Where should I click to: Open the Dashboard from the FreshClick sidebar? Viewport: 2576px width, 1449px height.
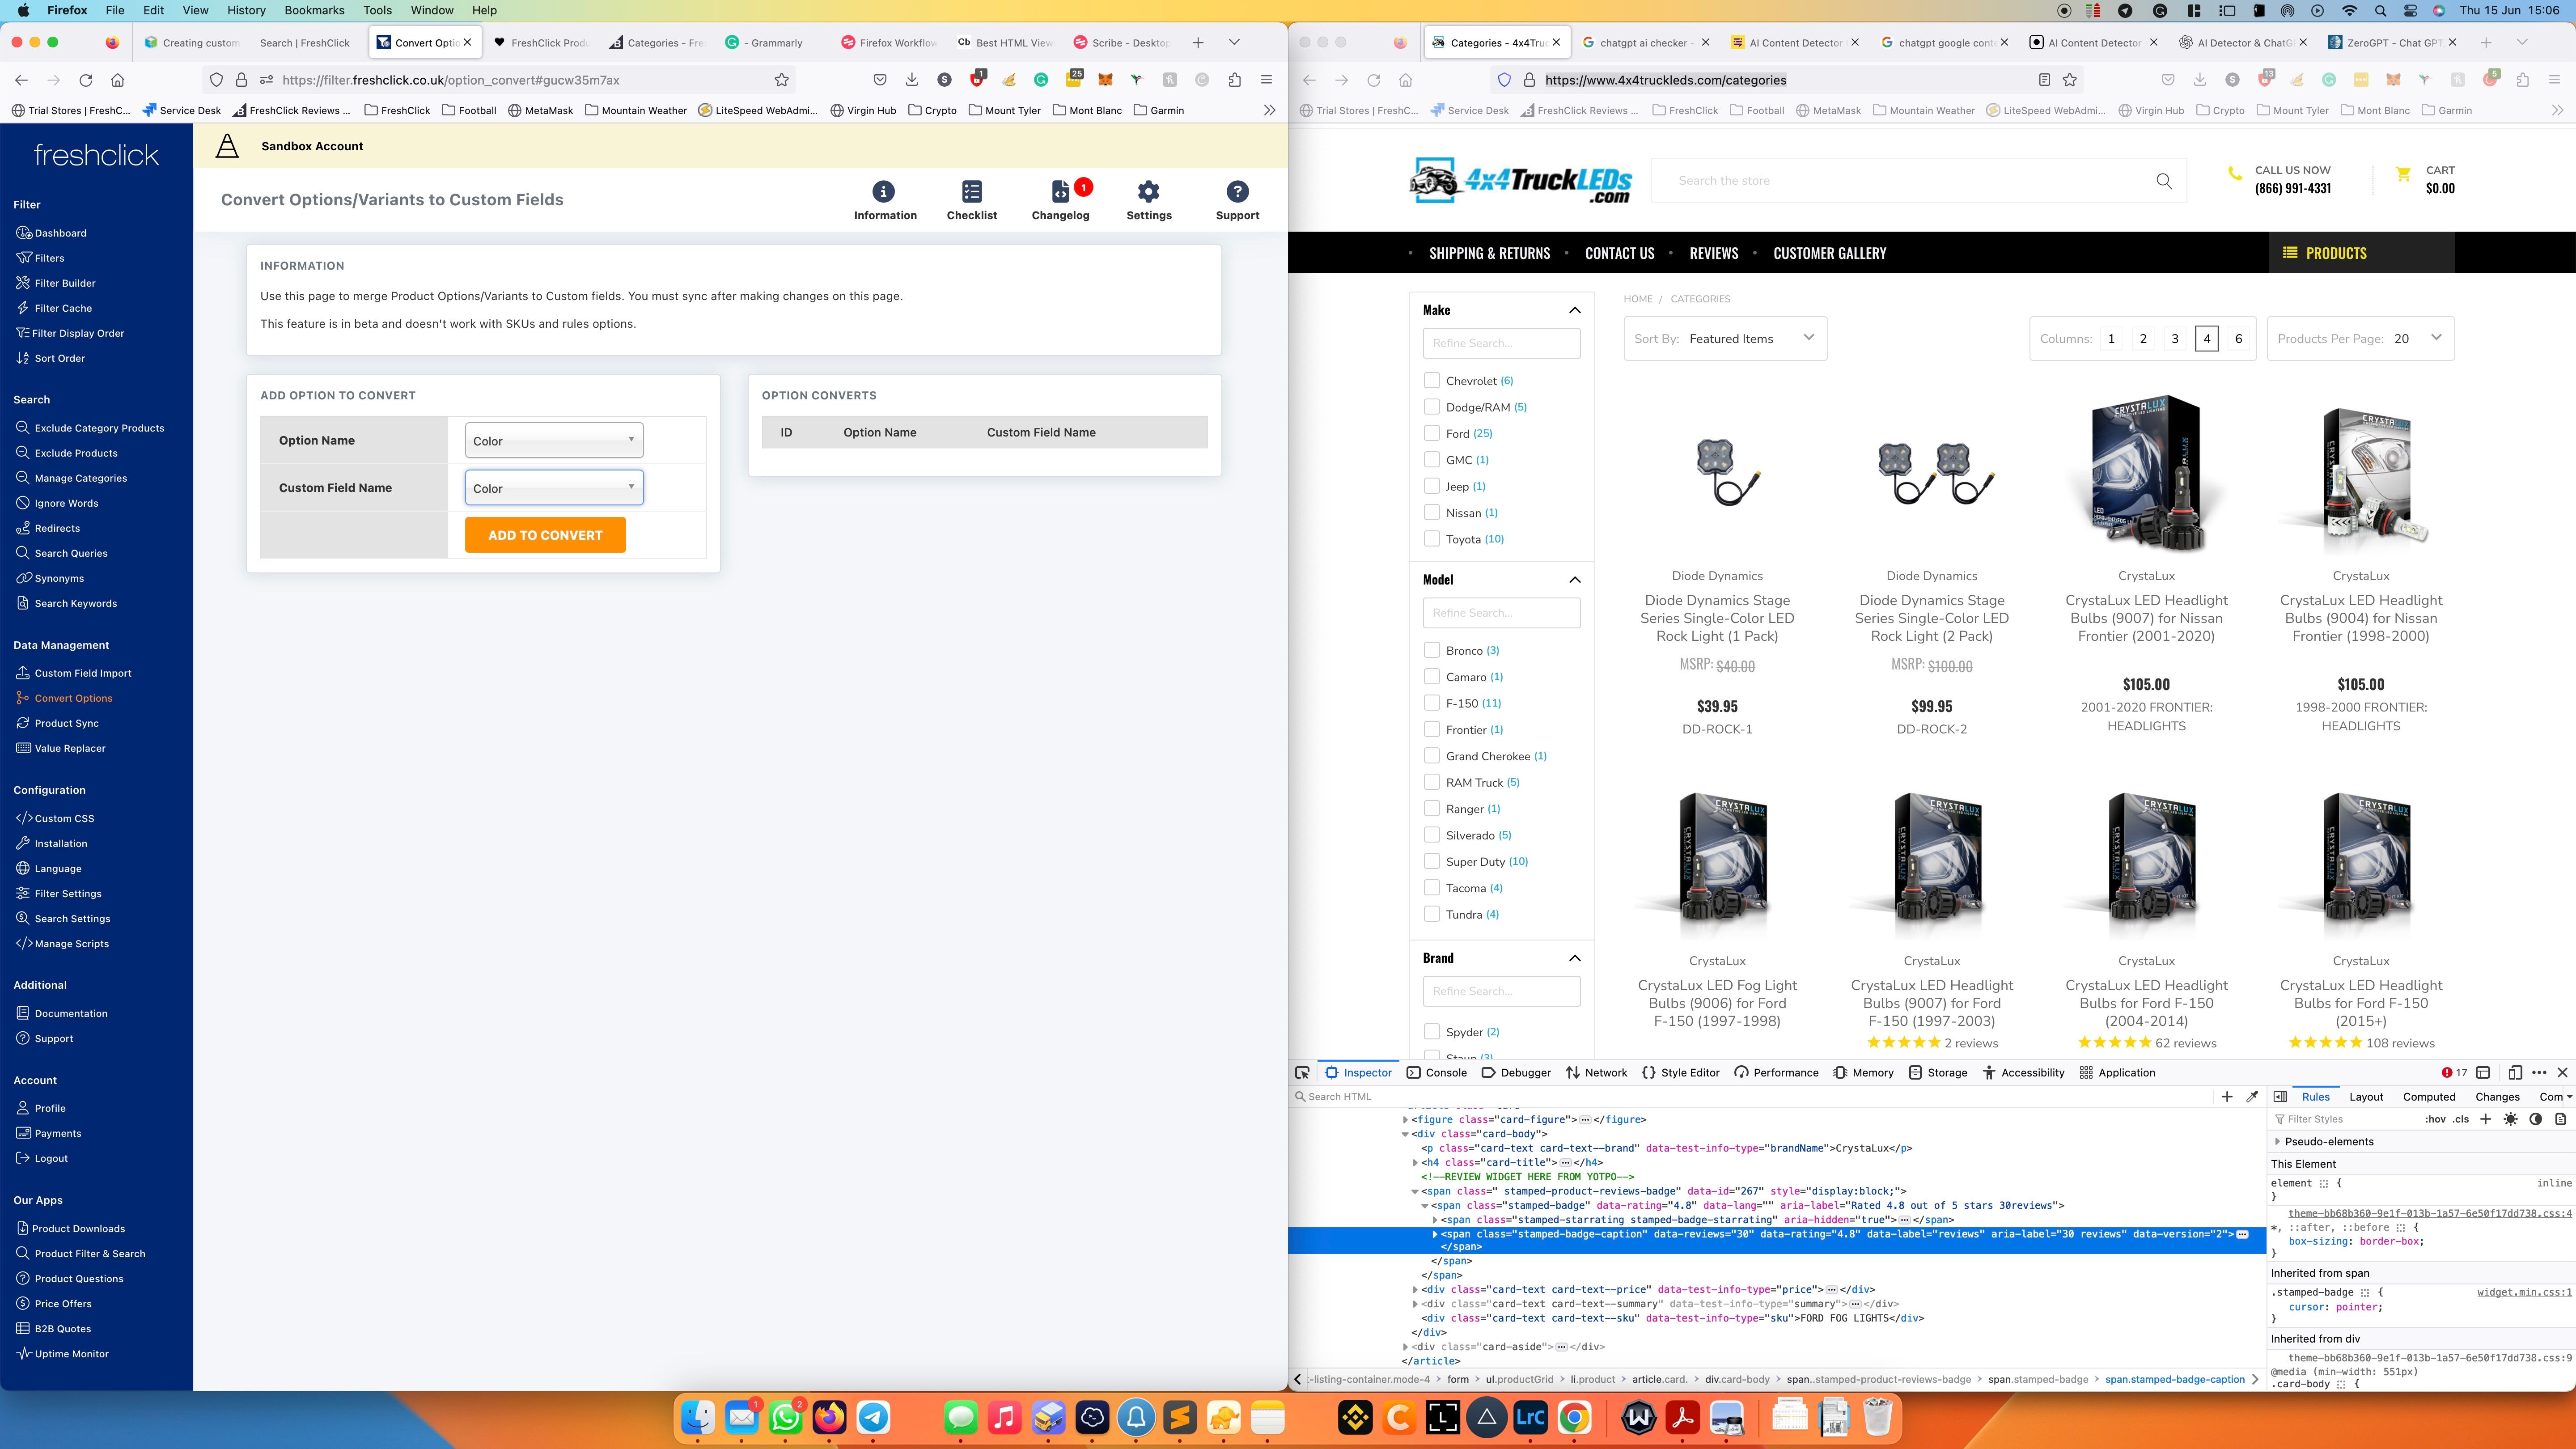point(60,233)
